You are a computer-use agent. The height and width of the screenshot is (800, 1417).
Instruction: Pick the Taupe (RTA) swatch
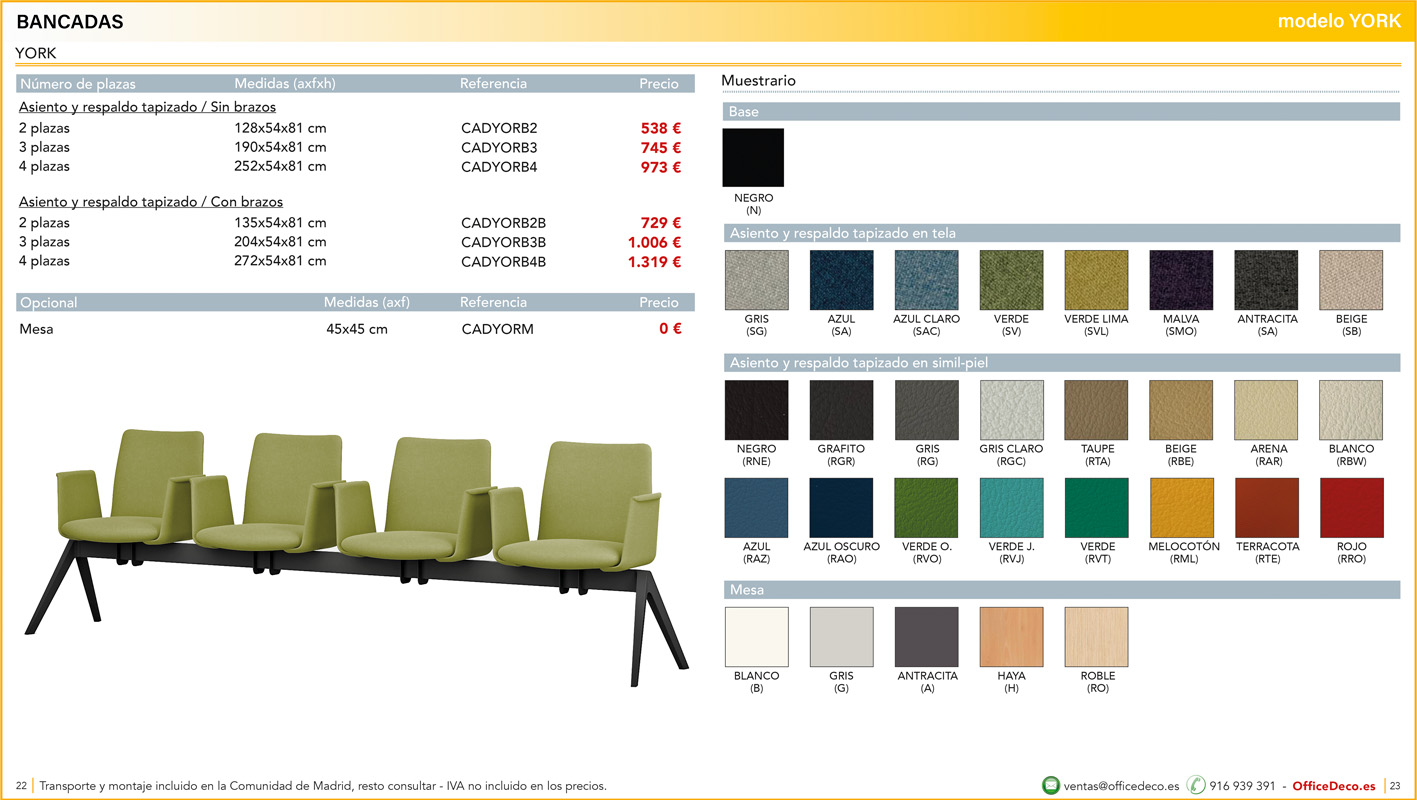(1096, 410)
